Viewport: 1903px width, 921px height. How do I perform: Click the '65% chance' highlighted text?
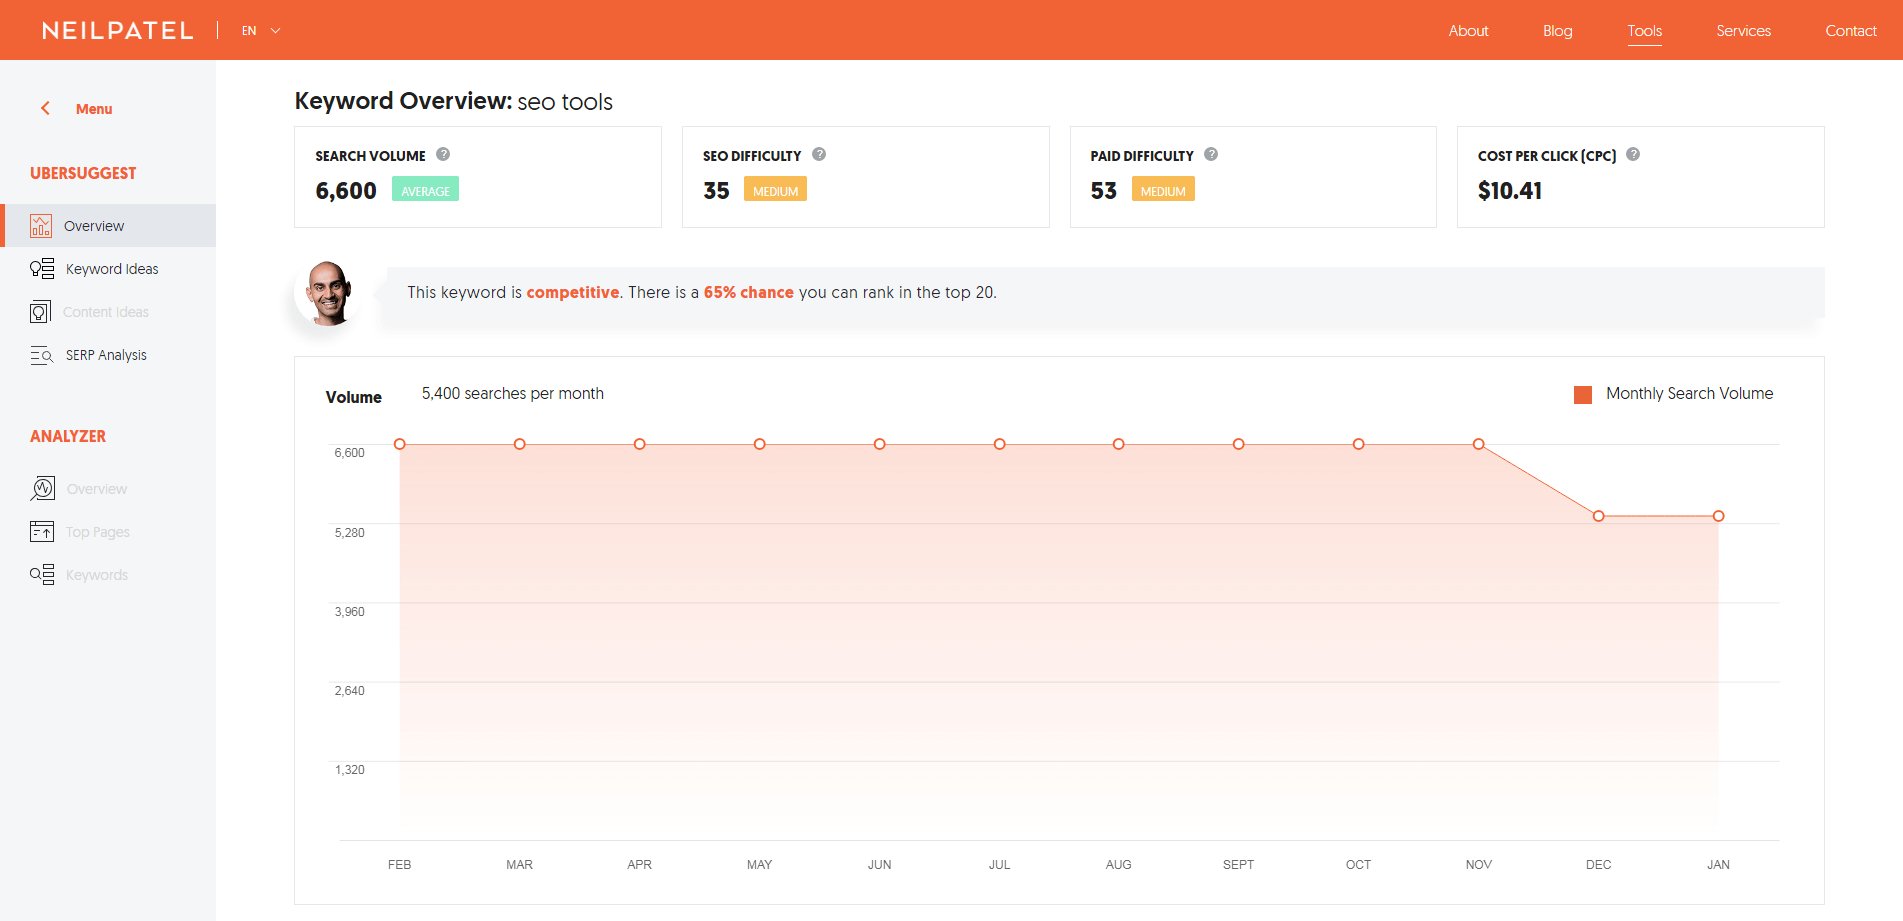pos(749,292)
